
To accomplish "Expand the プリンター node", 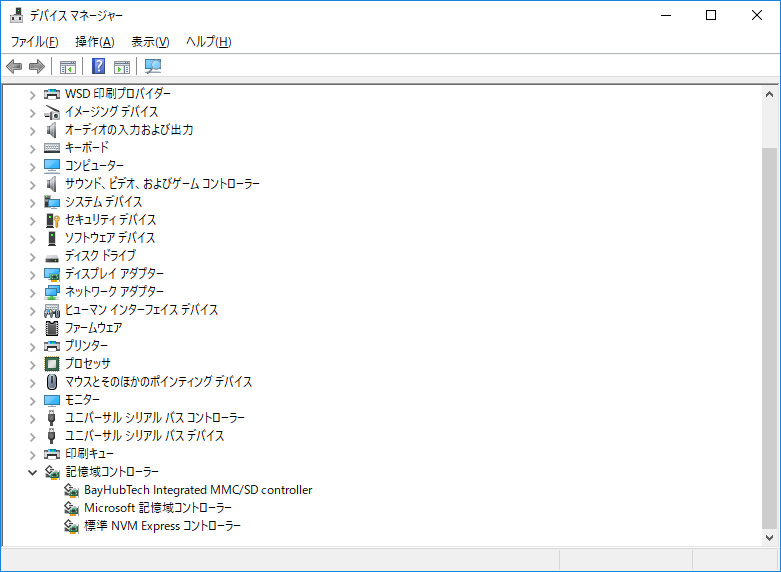I will tap(32, 346).
